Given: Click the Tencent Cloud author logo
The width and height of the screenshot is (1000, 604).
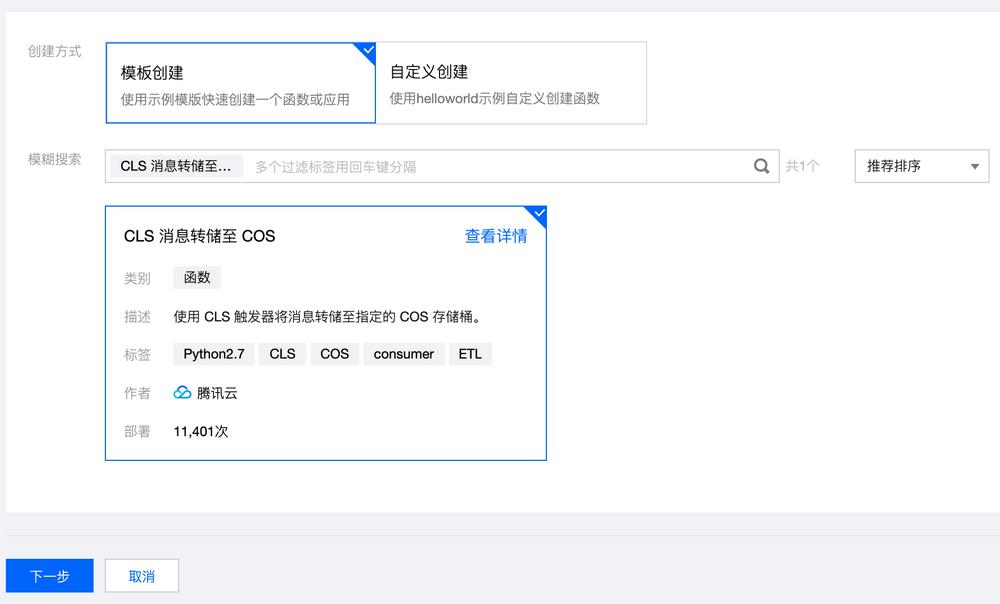Looking at the screenshot, I should point(182,393).
